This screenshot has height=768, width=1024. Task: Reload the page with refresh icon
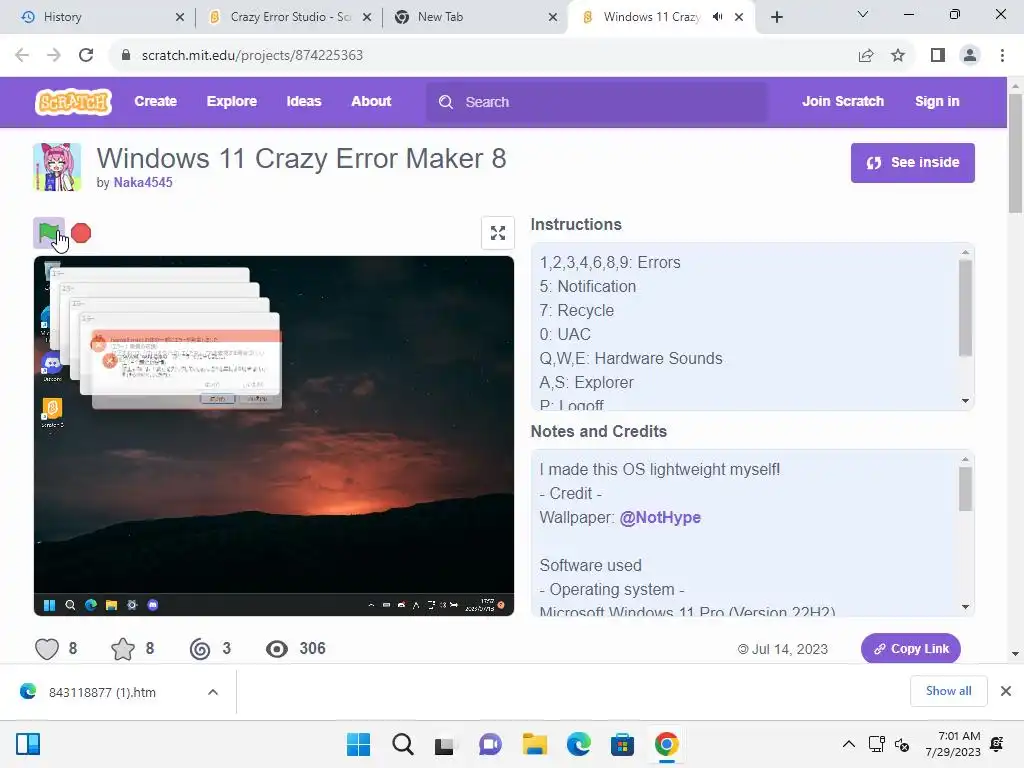(86, 55)
